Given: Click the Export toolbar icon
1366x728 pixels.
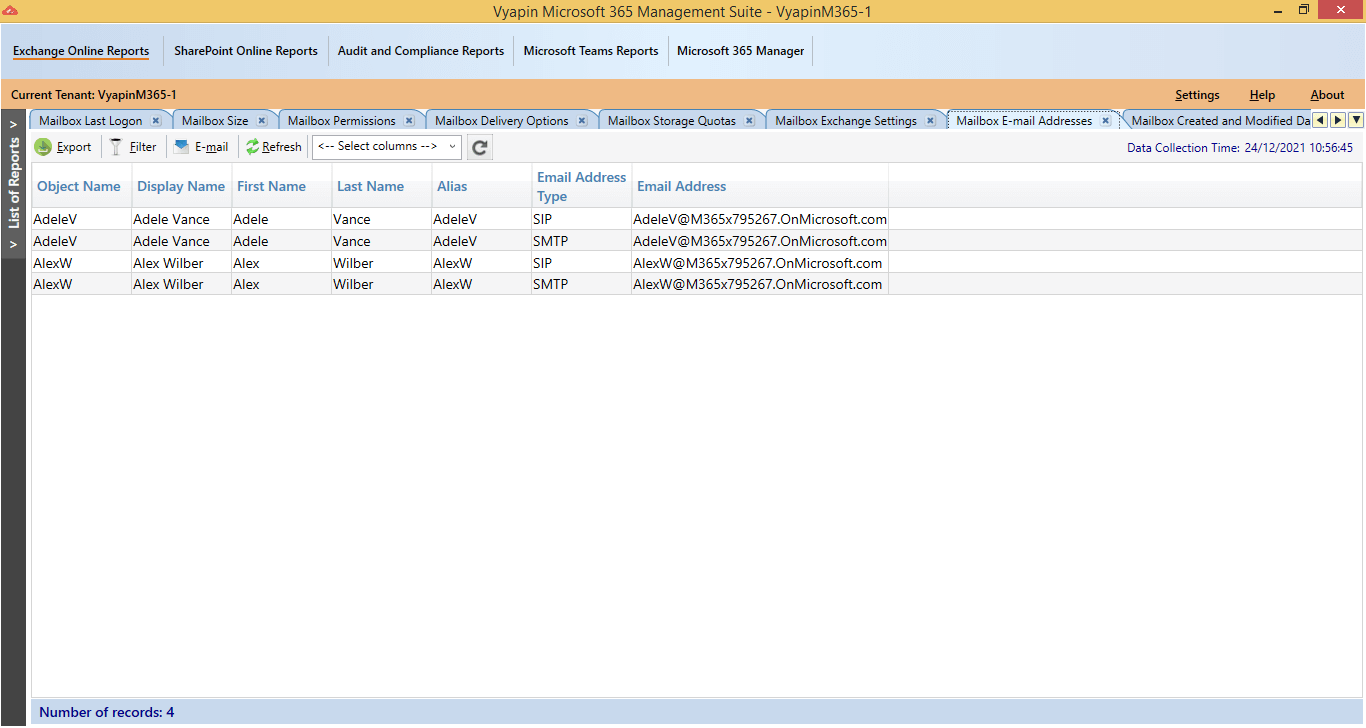Looking at the screenshot, I should (x=43, y=147).
